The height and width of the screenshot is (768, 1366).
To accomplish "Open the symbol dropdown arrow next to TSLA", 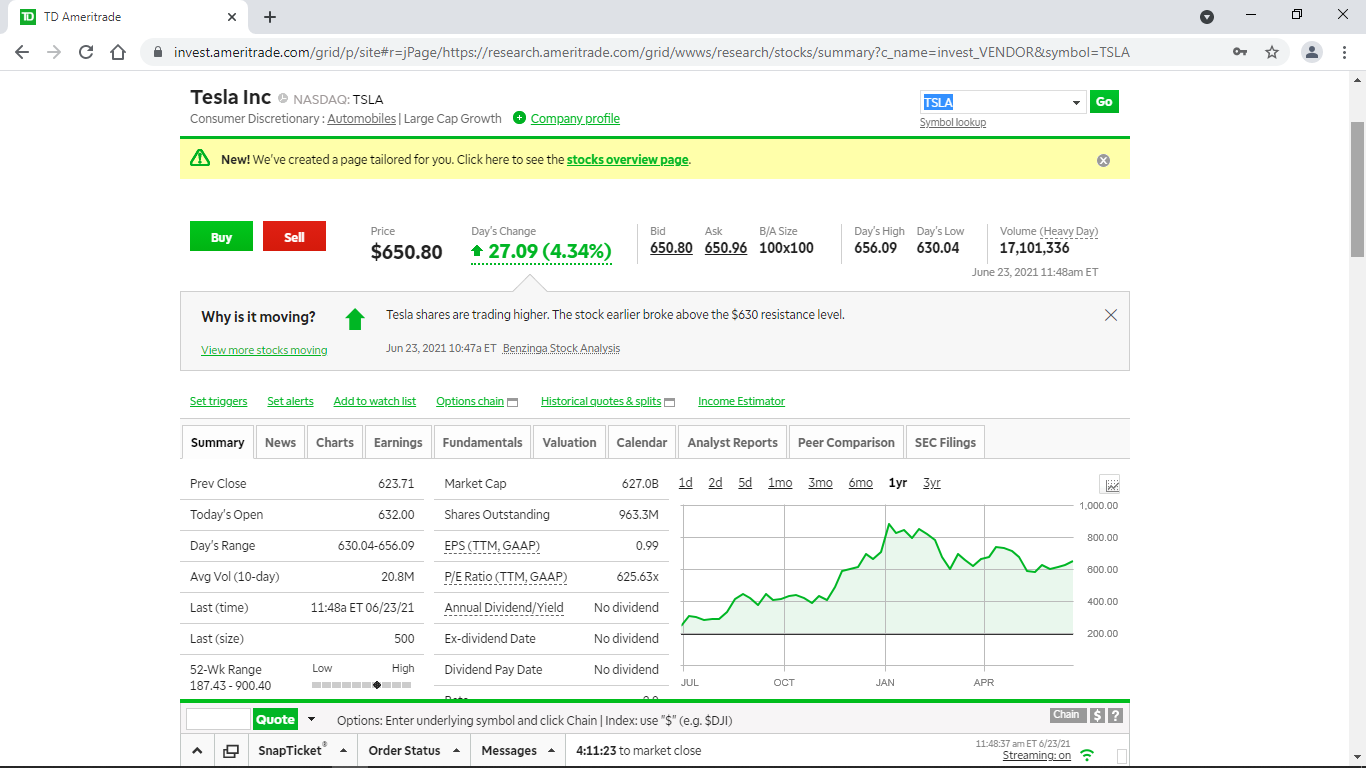I will (x=1076, y=102).
